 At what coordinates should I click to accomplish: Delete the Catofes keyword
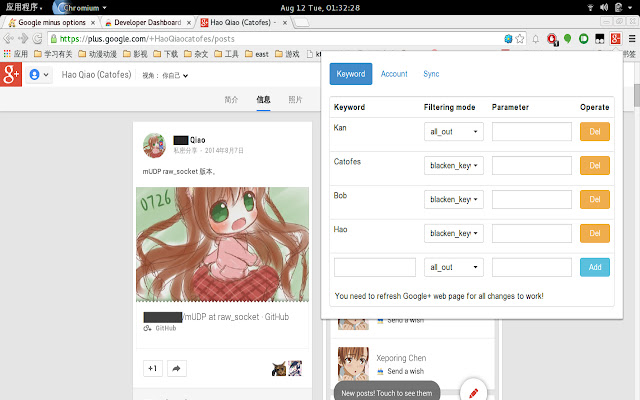click(x=595, y=166)
